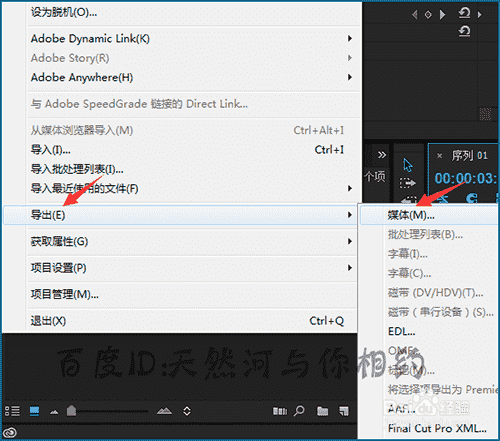Select 字幕(C)... export option
Image resolution: width=500 pixels, height=441 pixels.
[x=429, y=273]
